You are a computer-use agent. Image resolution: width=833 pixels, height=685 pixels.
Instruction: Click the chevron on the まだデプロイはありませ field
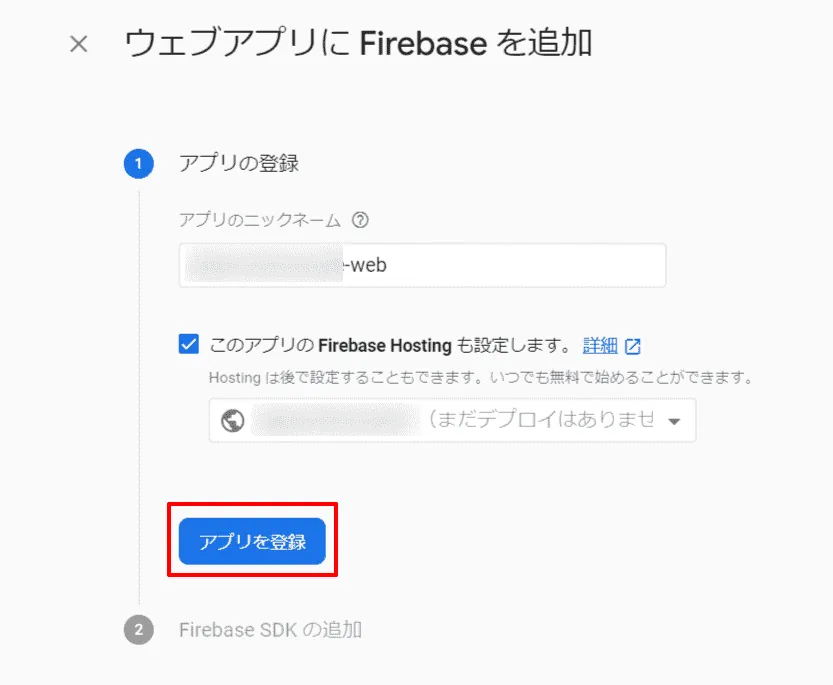(x=674, y=420)
